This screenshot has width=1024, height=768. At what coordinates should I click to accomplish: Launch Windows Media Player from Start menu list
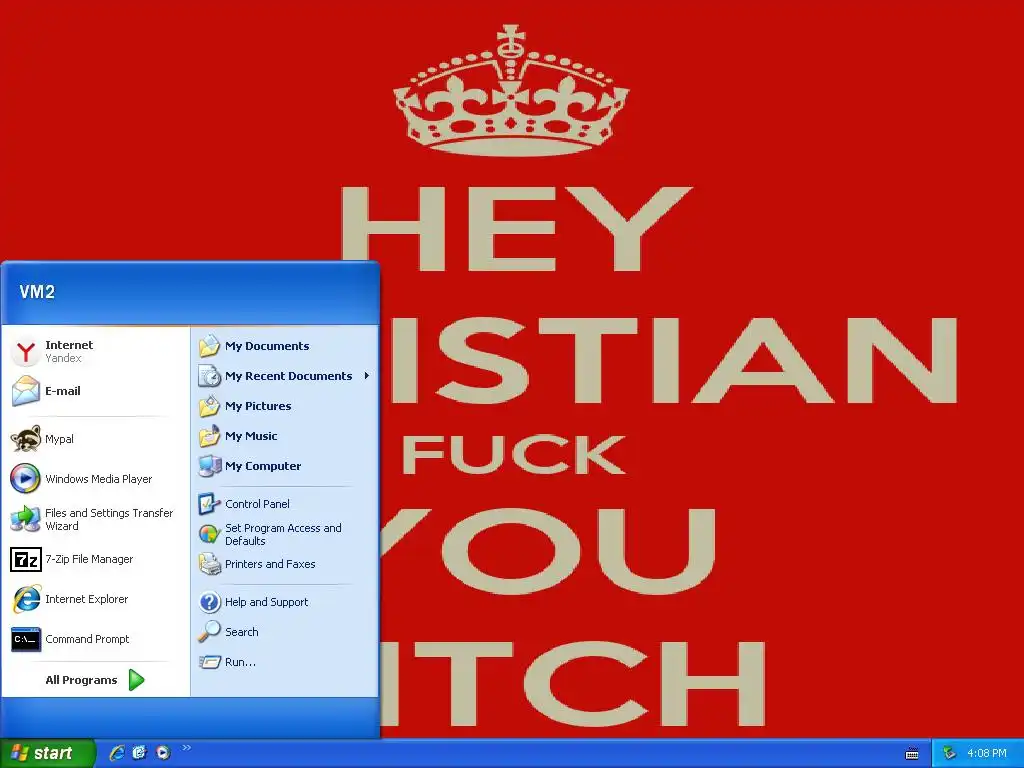[x=95, y=479]
